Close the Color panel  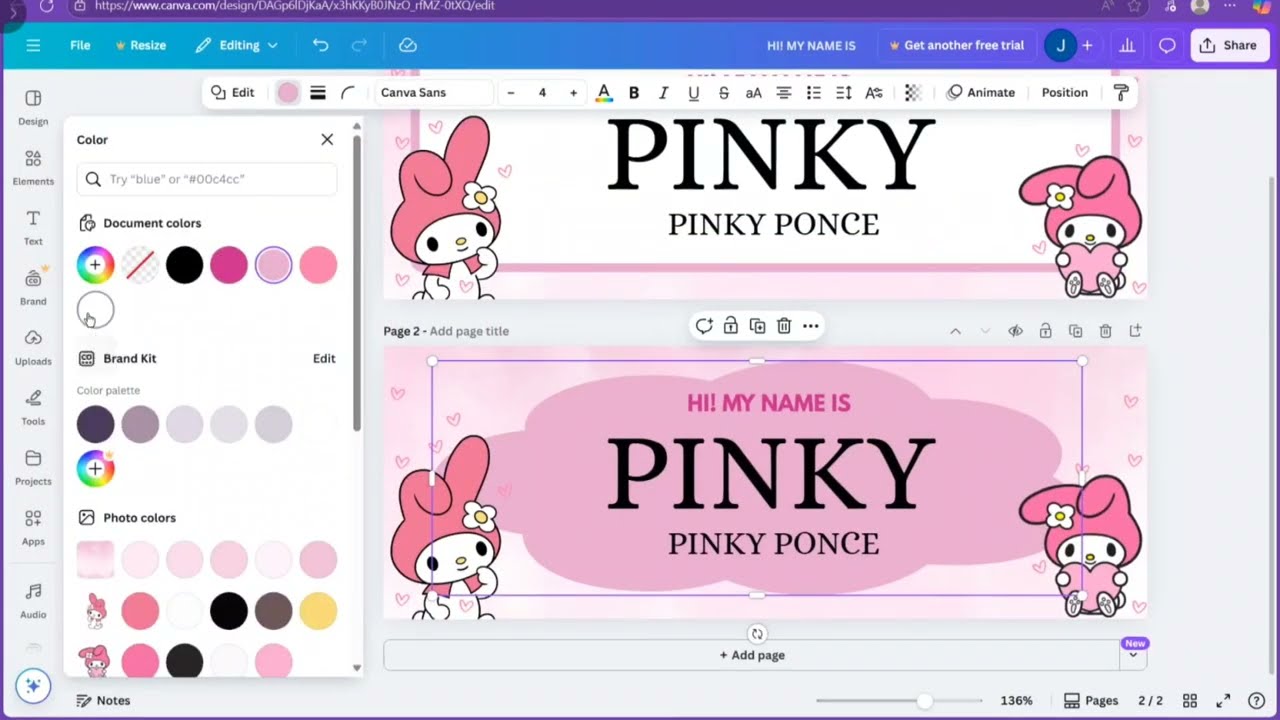point(327,139)
